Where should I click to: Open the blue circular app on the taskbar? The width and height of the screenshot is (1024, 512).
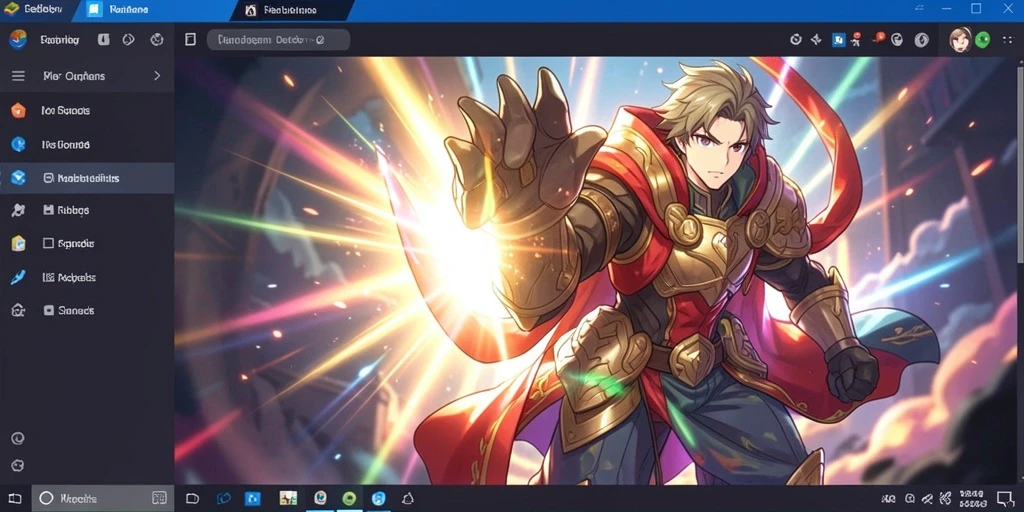[379, 498]
